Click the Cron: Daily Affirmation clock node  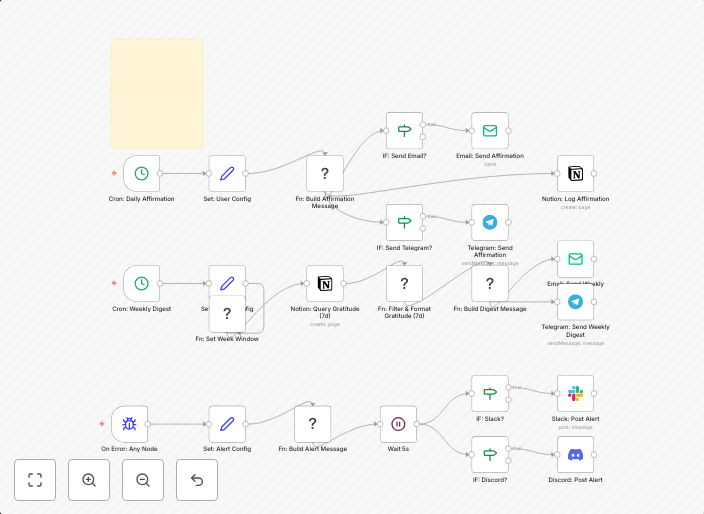142,174
